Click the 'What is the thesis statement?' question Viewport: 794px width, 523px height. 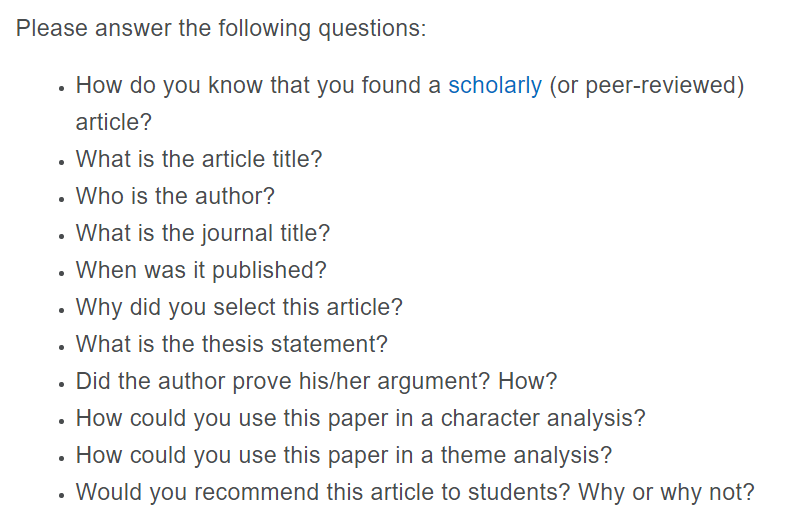click(x=232, y=344)
